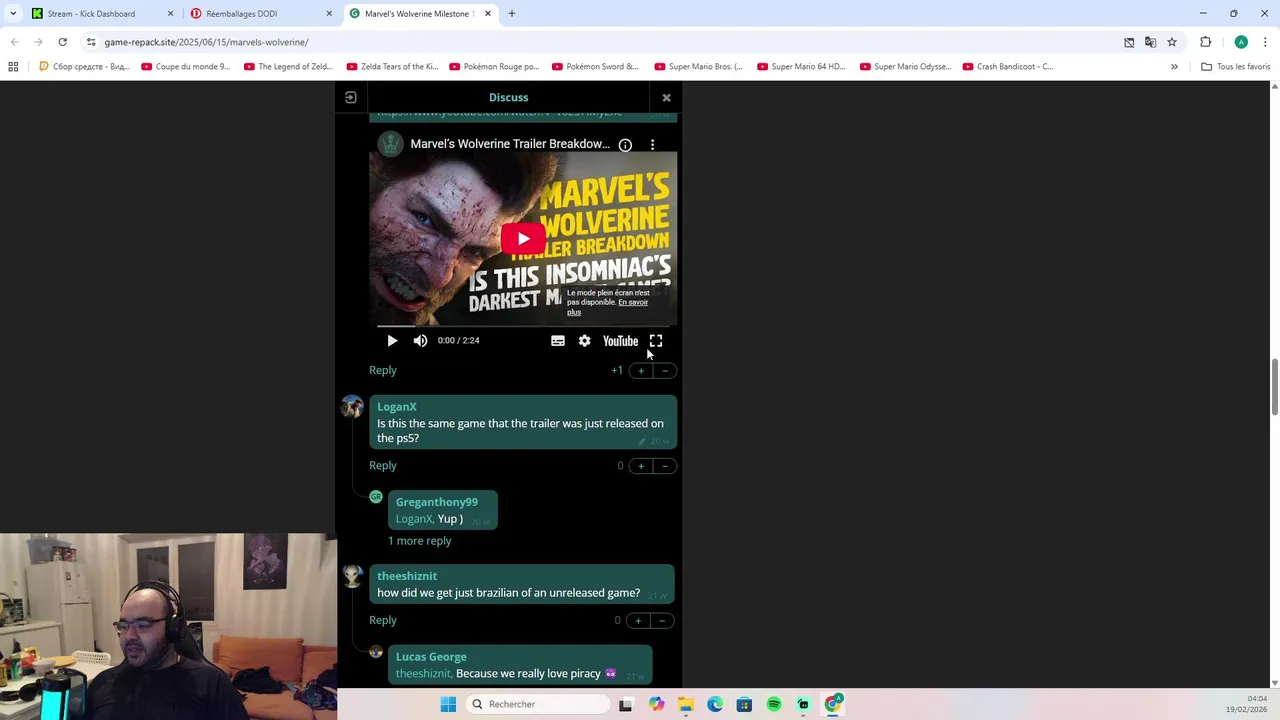Image resolution: width=1280 pixels, height=720 pixels.
Task: Open Microsoft Store from the taskbar
Action: pos(744,704)
